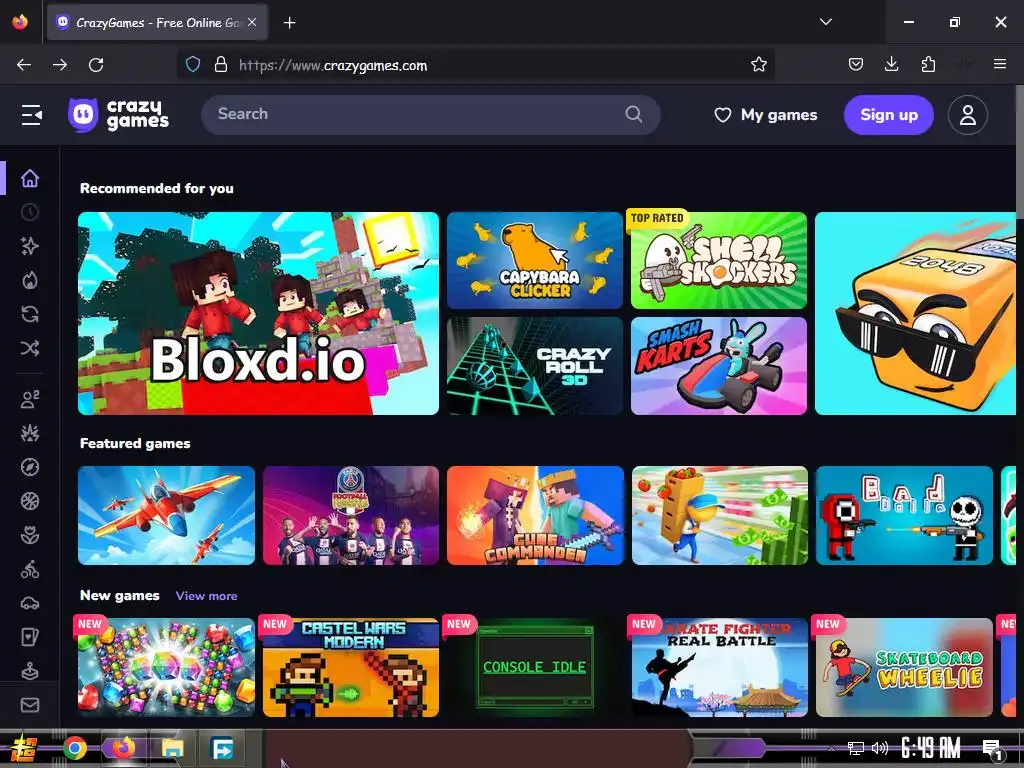Viewport: 1024px width, 768px height.
Task: Open Updated games refresh-arrows sidebar icon
Action: click(x=30, y=314)
